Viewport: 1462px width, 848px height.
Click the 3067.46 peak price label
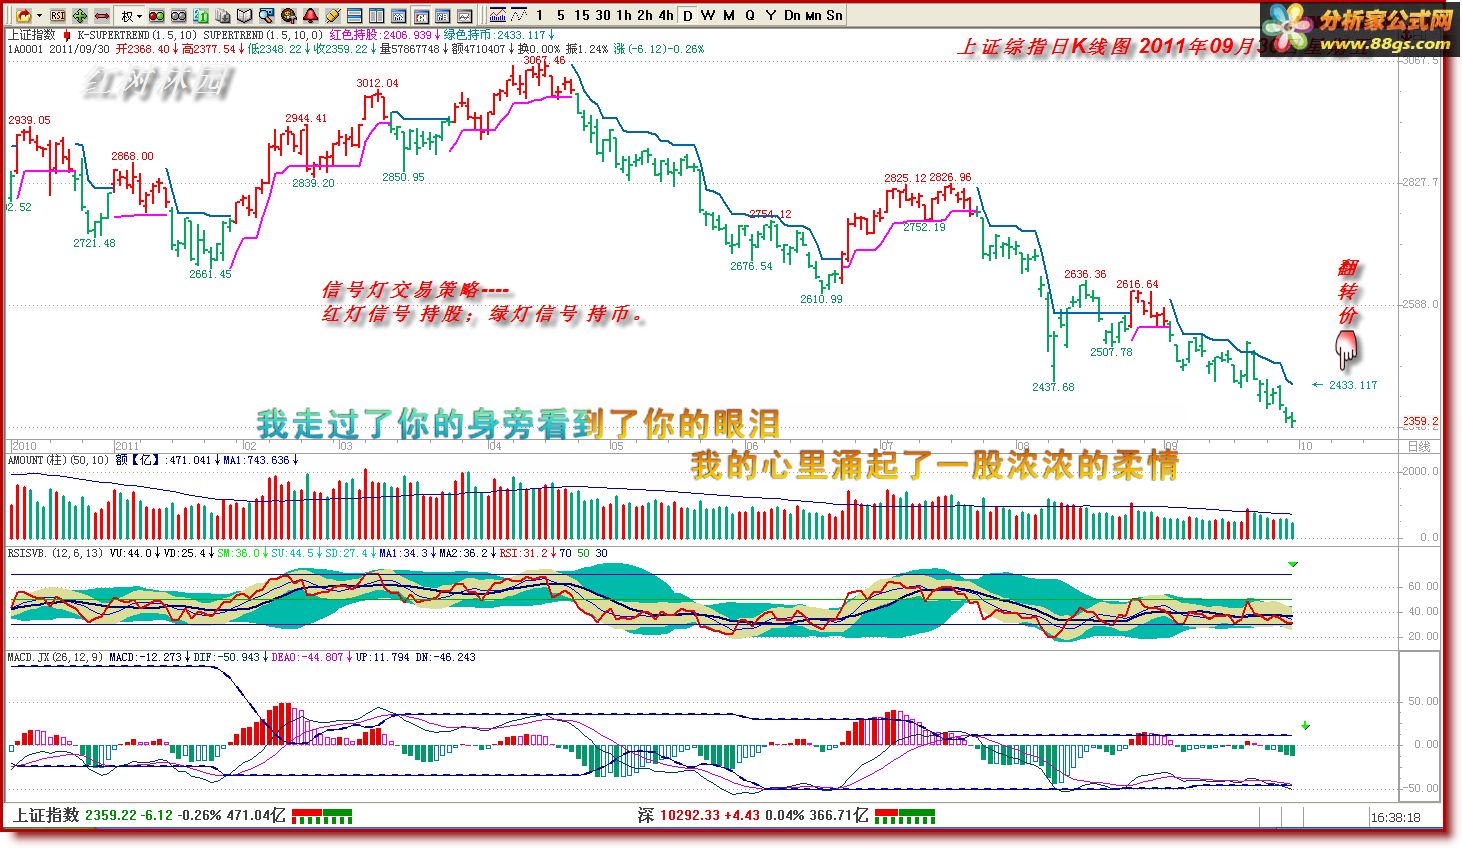pyautogui.click(x=544, y=61)
